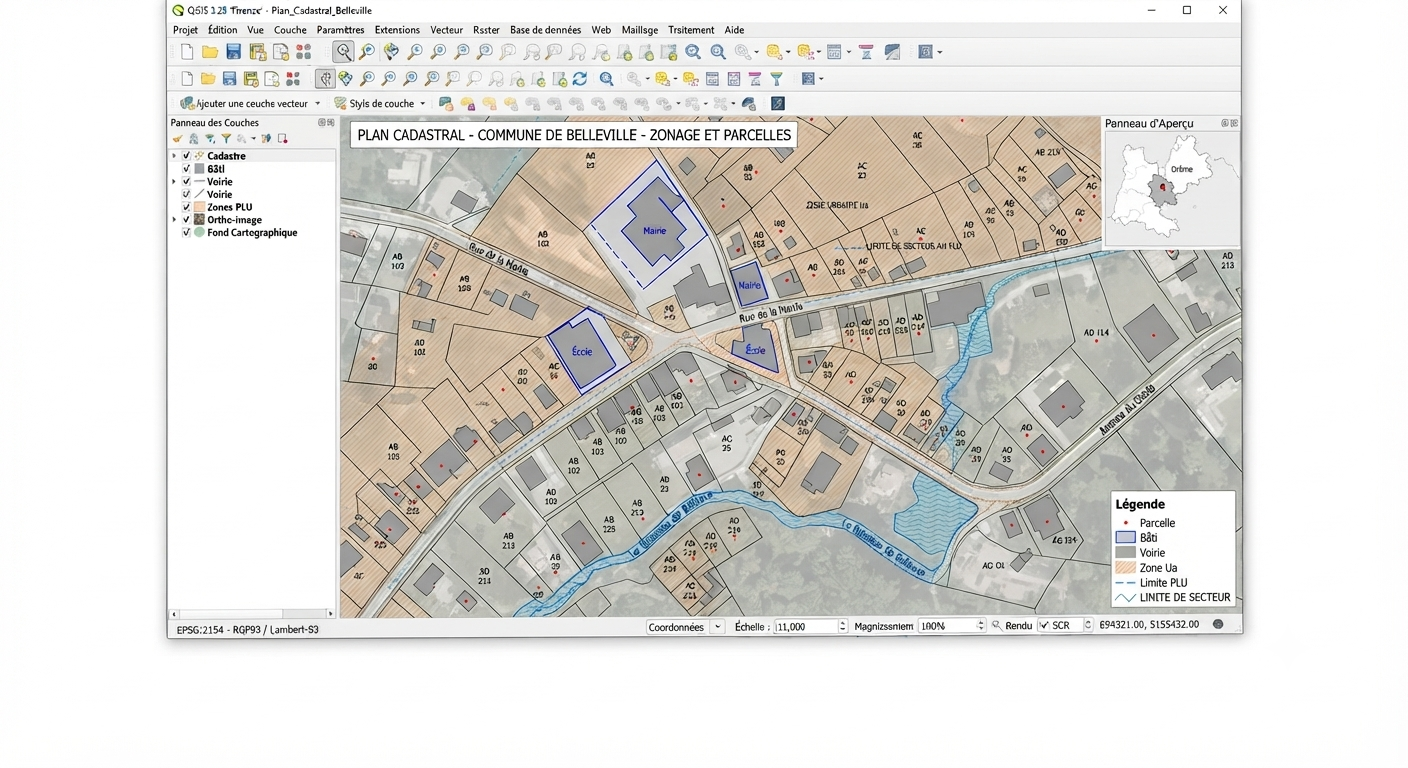The image size is (1408, 768).
Task: Click the Orthc-image raster layer icon
Action: pos(199,219)
